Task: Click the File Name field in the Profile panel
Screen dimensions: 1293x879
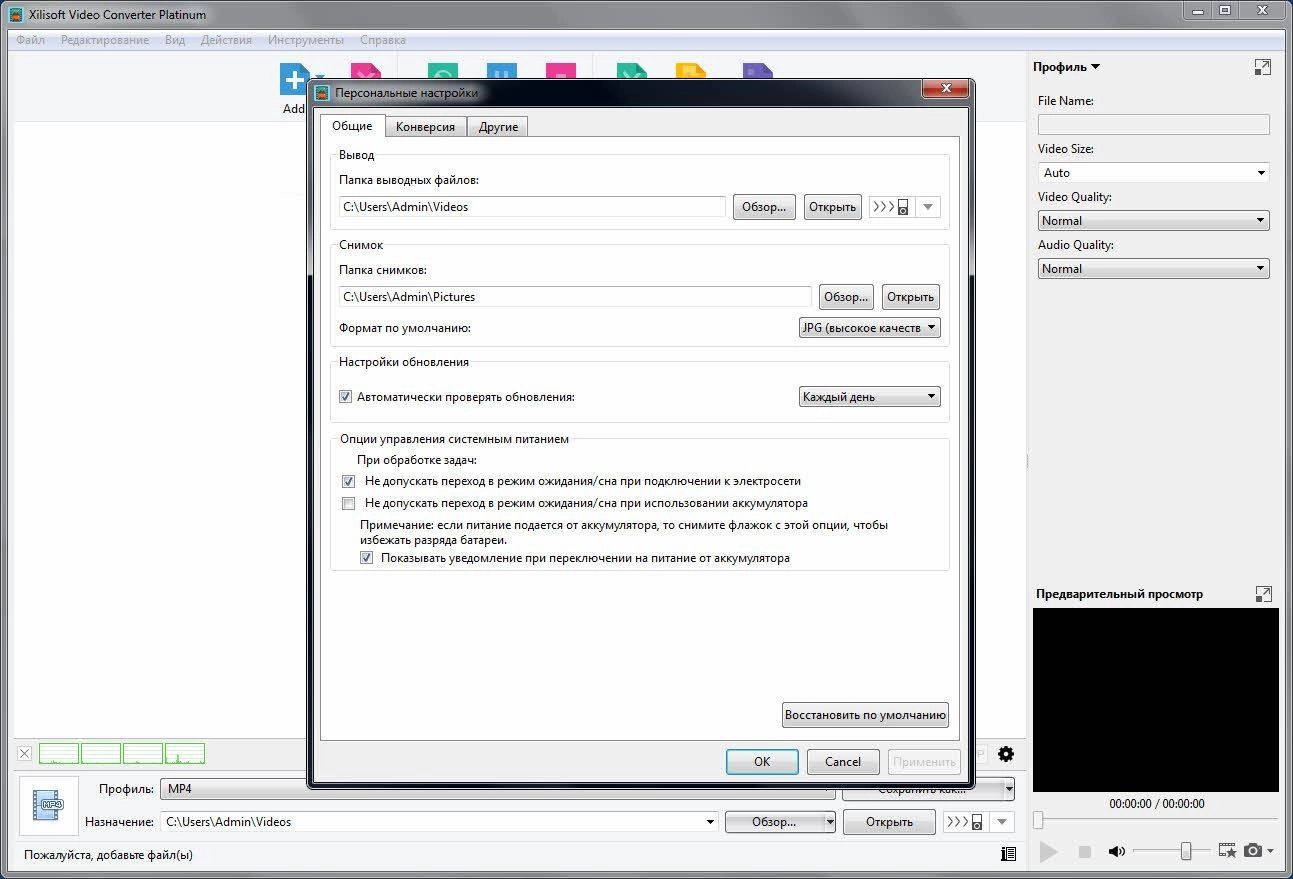Action: [x=1153, y=125]
